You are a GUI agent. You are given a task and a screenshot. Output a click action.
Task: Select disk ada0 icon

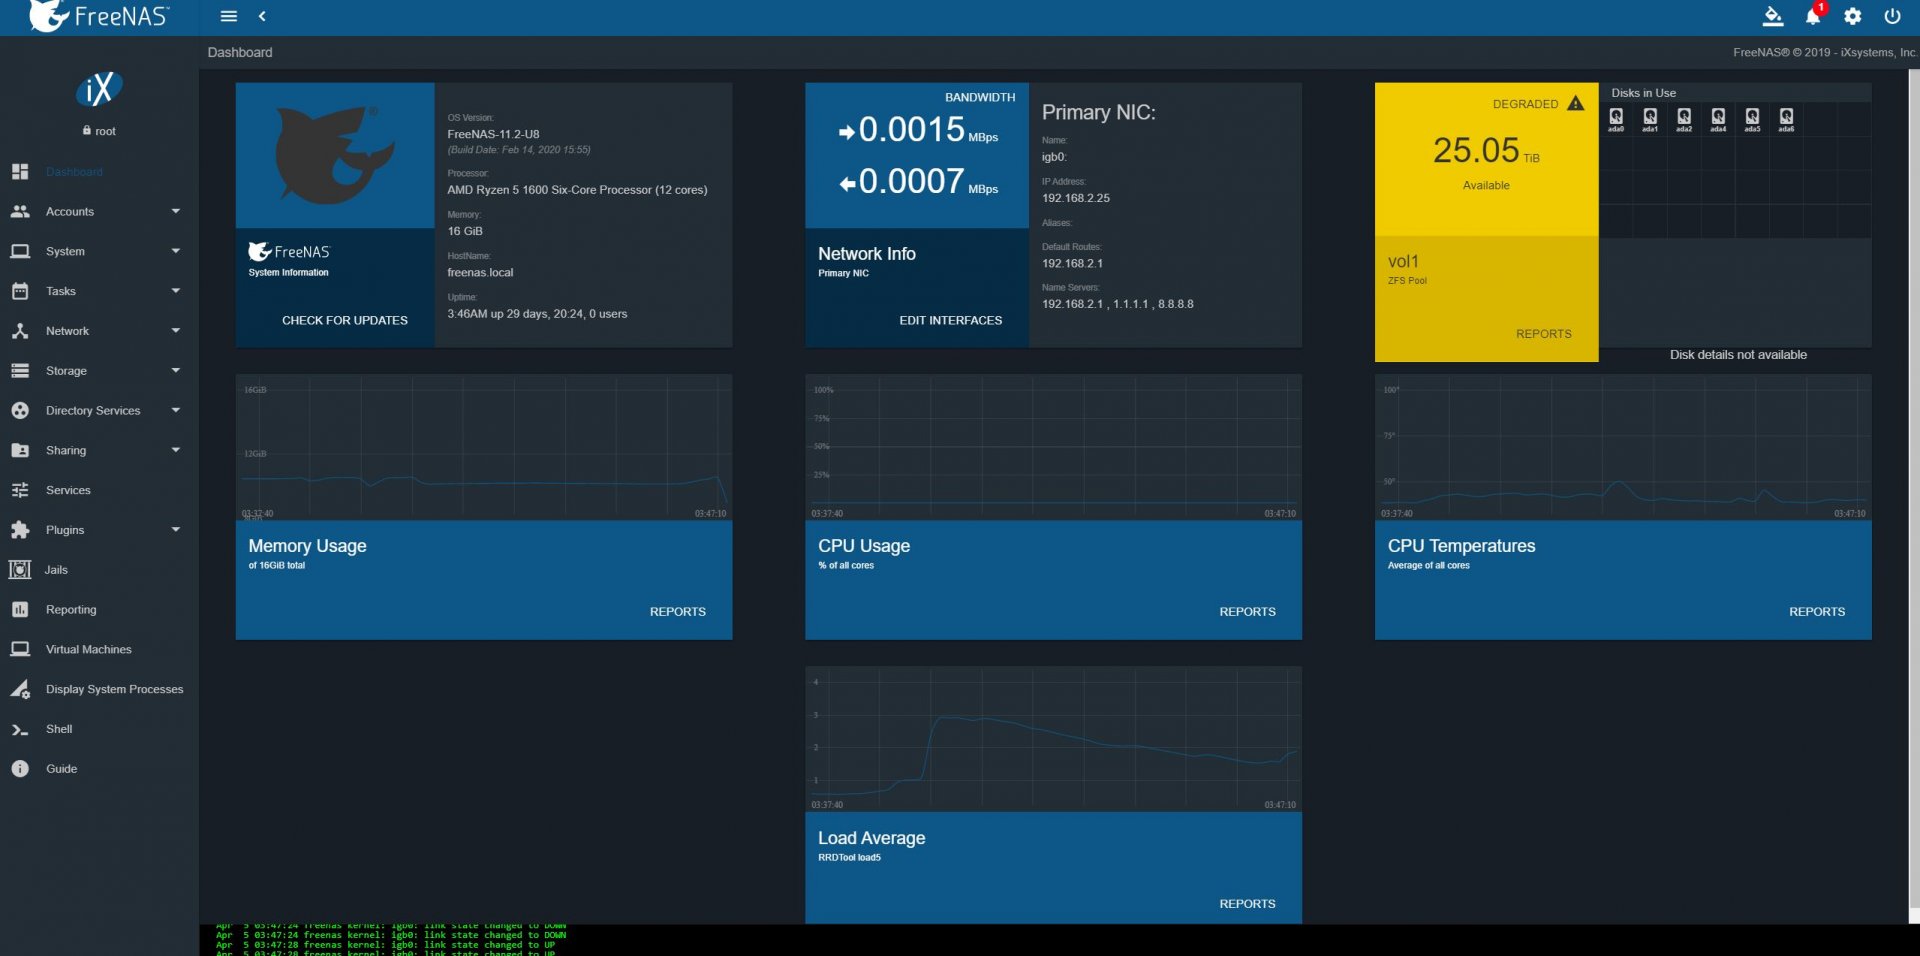1616,119
